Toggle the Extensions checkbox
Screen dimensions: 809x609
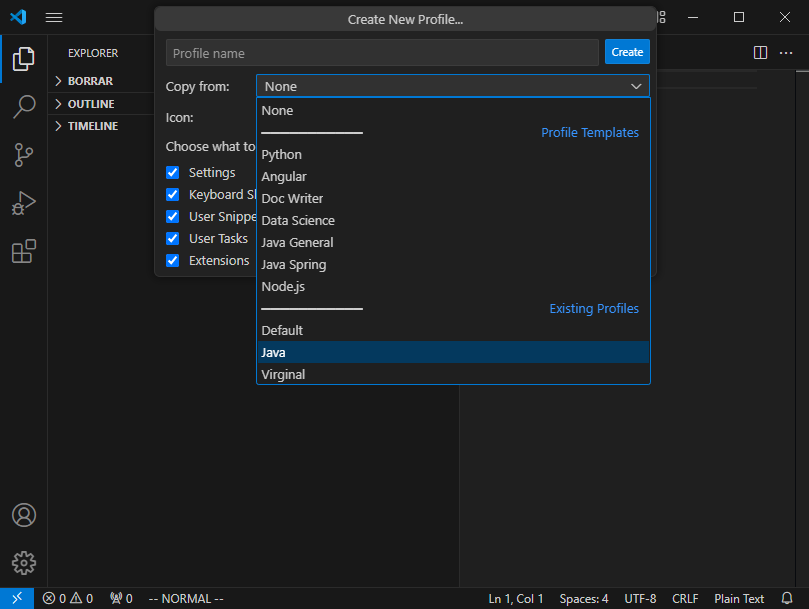(173, 261)
